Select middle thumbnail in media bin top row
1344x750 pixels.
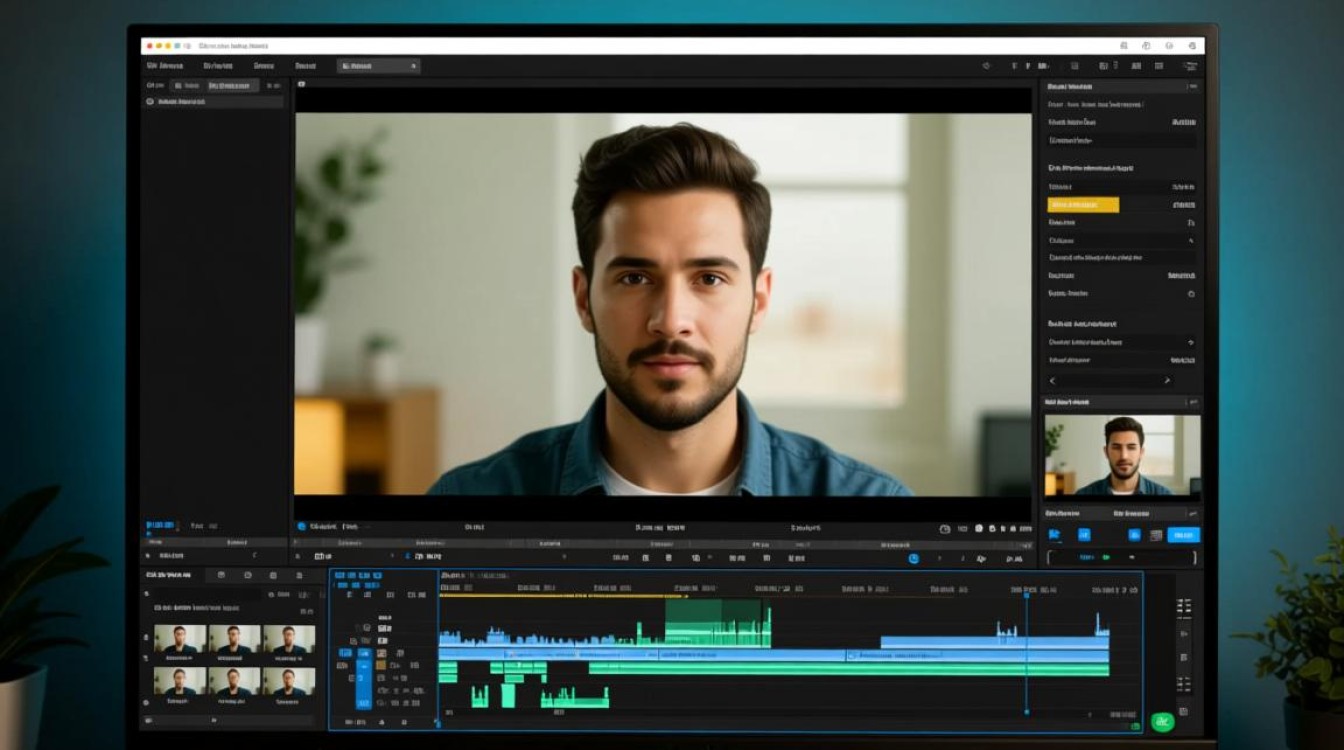click(234, 639)
